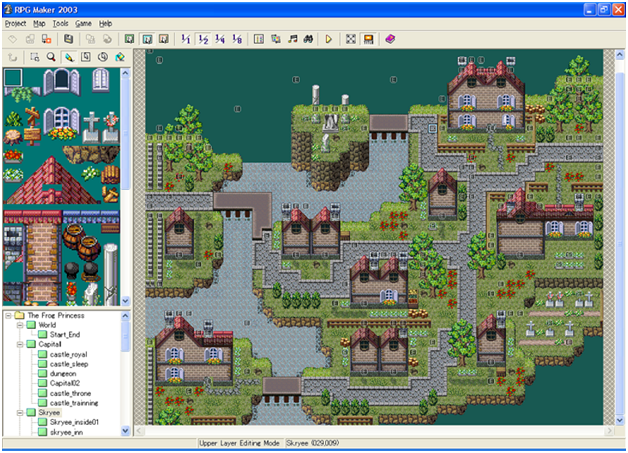Screen dimensions: 628x453
Task: Set map zoom to 1/4 scale
Action: pyautogui.click(x=220, y=39)
